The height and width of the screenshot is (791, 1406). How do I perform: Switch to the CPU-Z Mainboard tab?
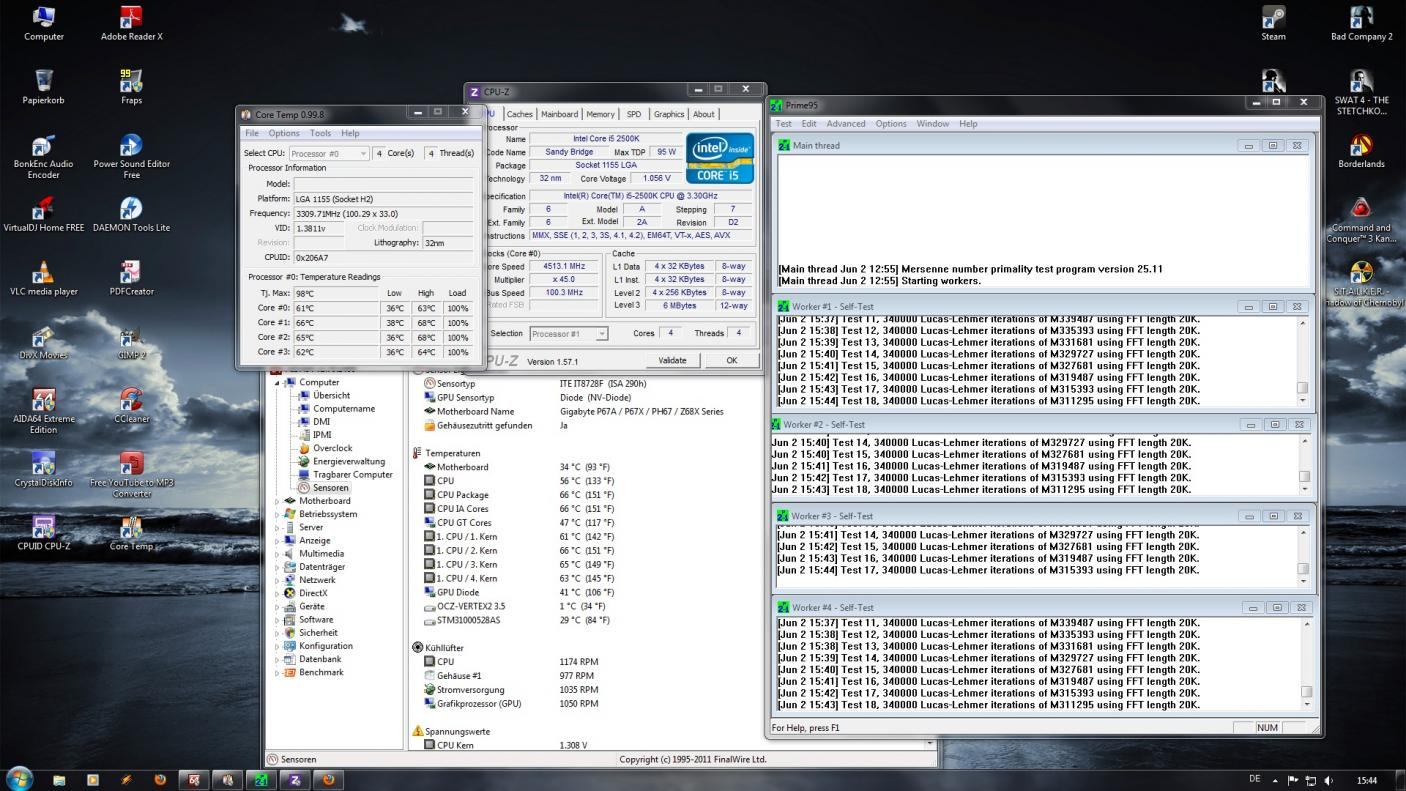point(559,114)
